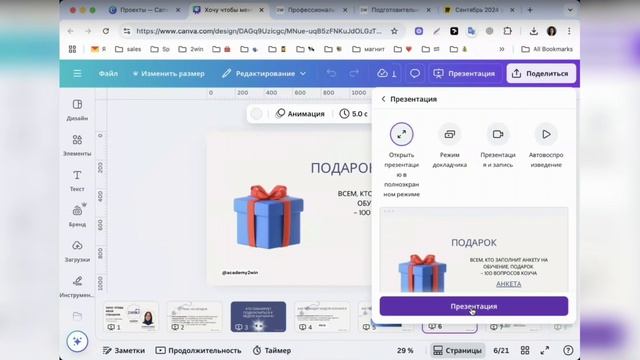Screen dimensions: 640x360
Task: Open the sales bookmarks folder
Action: pos(128,49)
